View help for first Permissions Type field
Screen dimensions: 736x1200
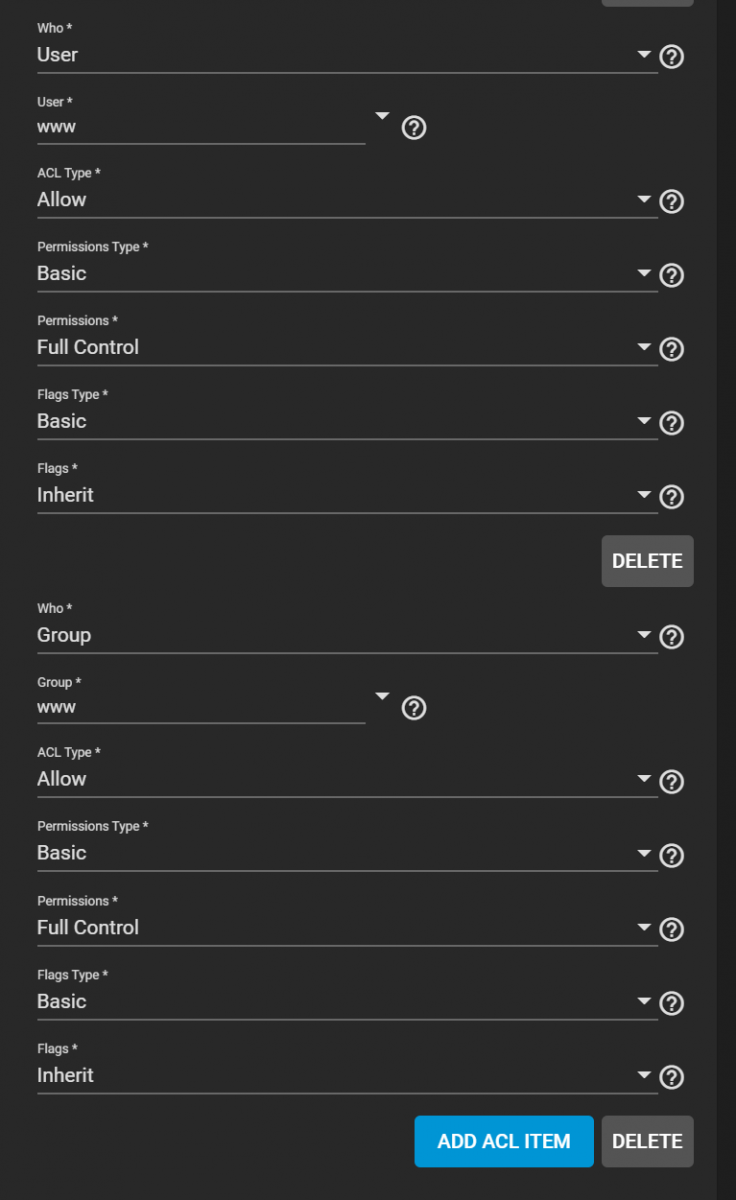click(x=672, y=276)
